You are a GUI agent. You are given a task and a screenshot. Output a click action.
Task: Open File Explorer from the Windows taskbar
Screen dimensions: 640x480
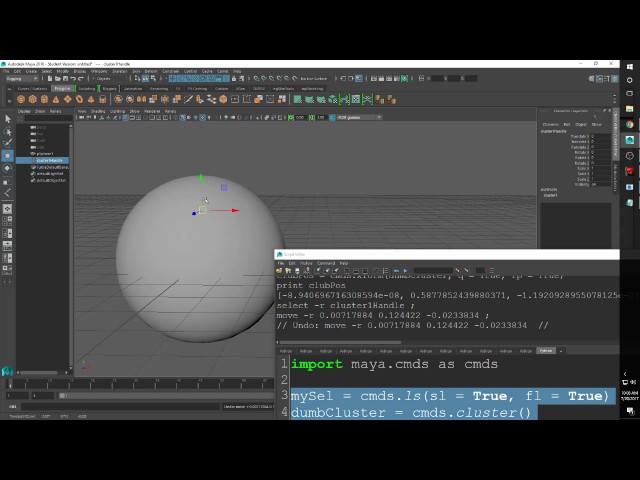click(x=629, y=109)
